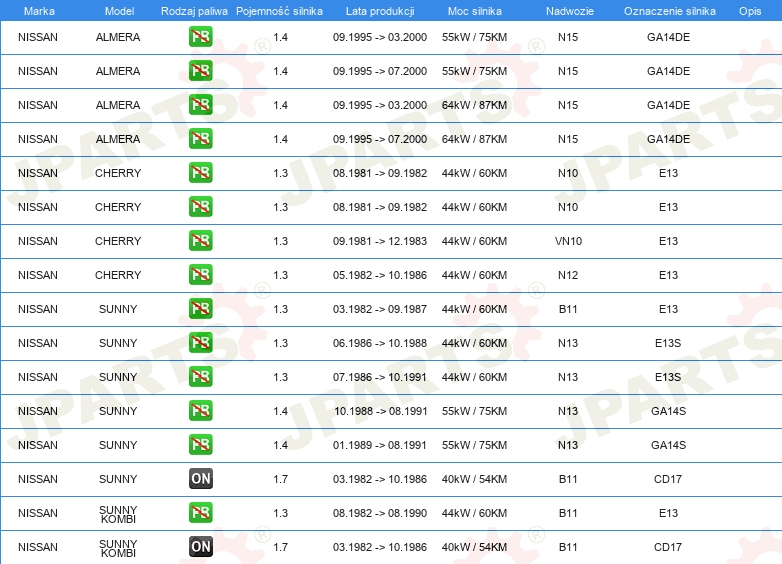Select the VN10 body cell
Viewport: 782px width, 564px height.
coord(568,241)
